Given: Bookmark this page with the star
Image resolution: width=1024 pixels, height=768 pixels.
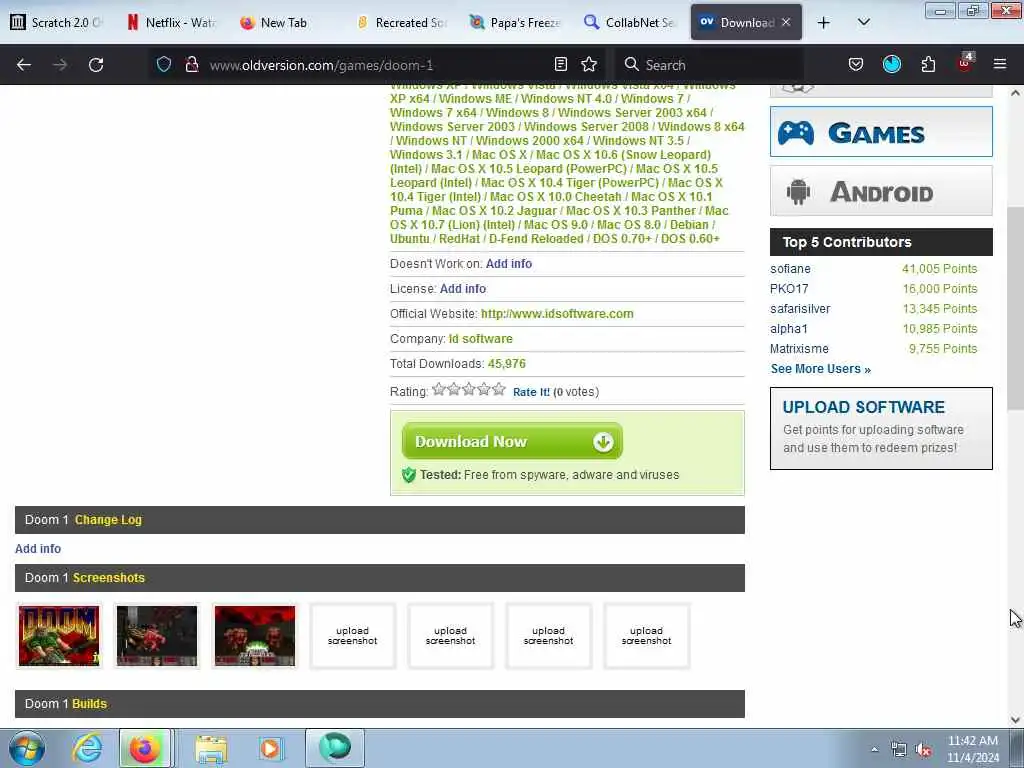Looking at the screenshot, I should click(589, 64).
